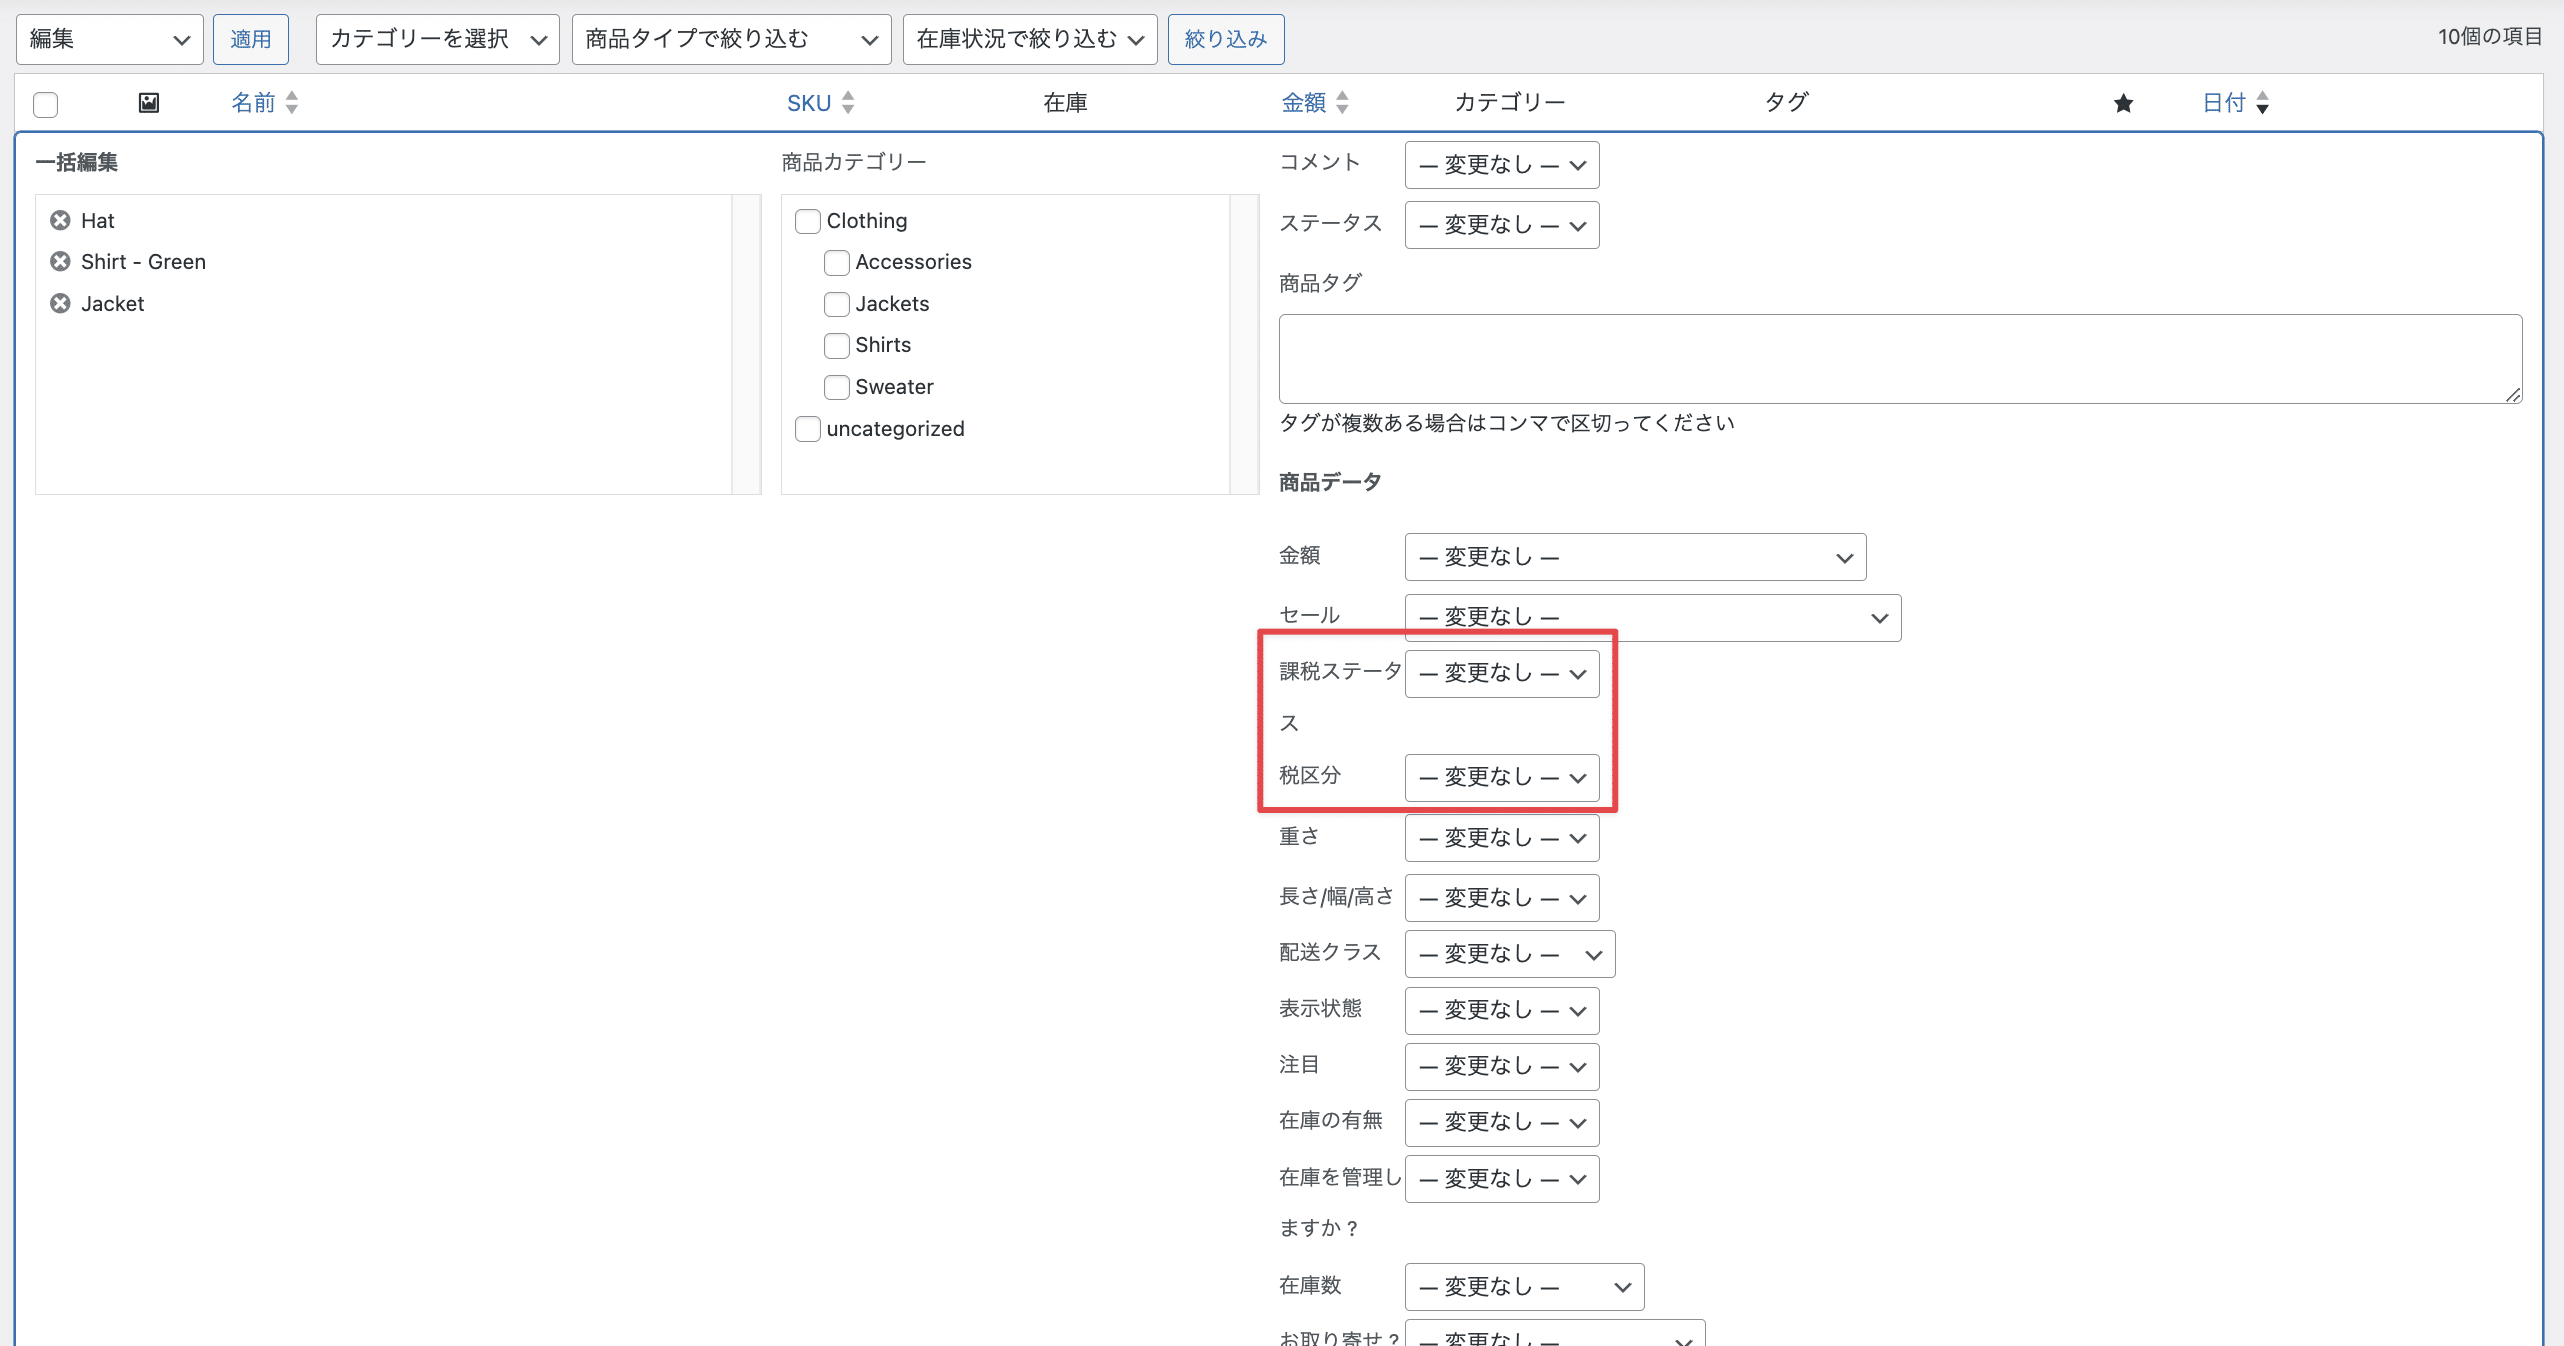Open the 重さ dropdown
Screen dimensions: 2564x1346
point(1502,838)
